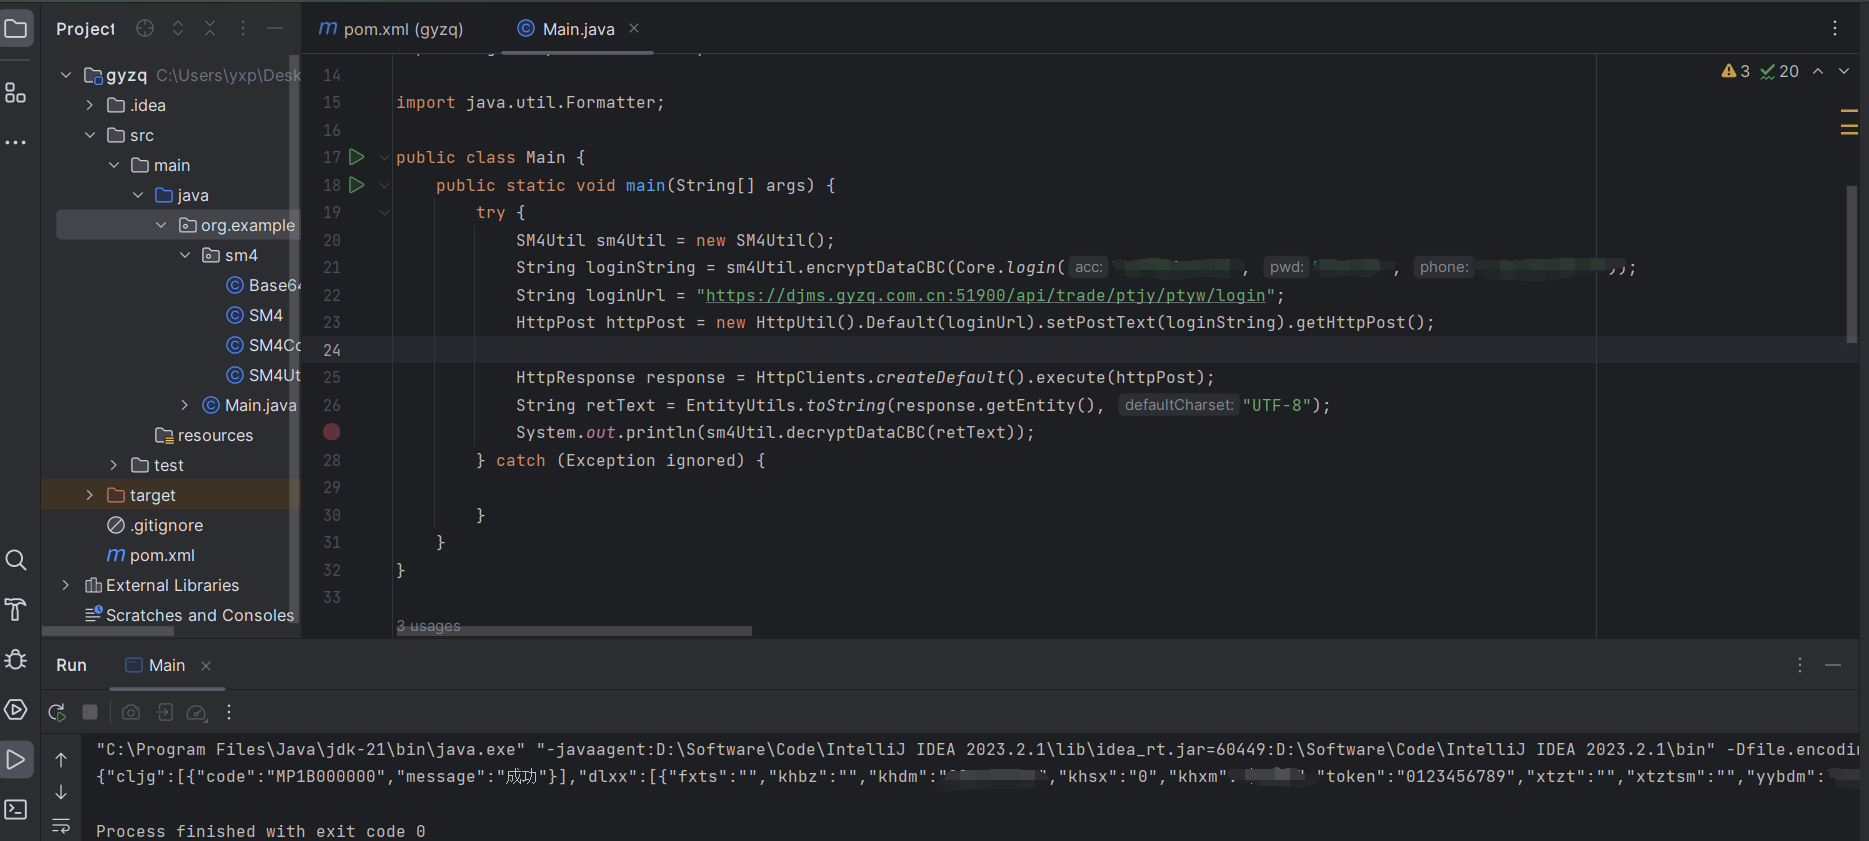Viewport: 1869px width, 841px height.
Task: Go to previous highlighted problem arrow
Action: click(x=1818, y=71)
